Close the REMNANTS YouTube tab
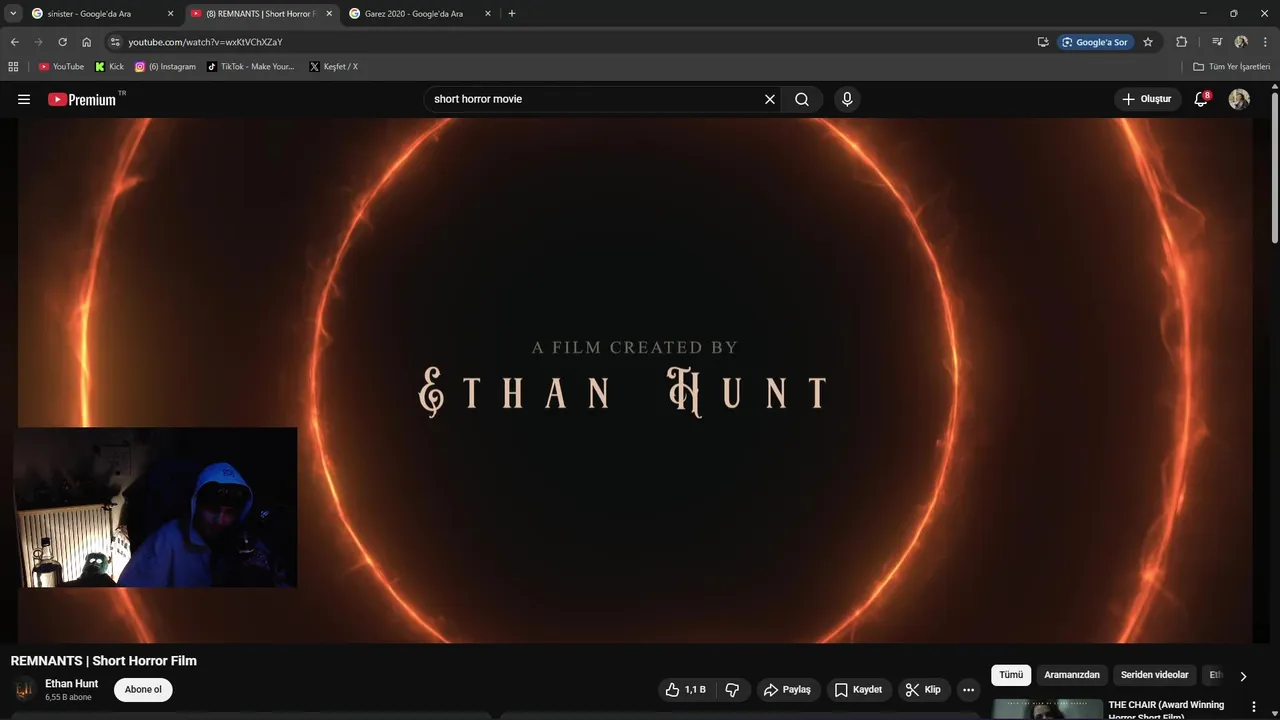The height and width of the screenshot is (720, 1280). [329, 14]
